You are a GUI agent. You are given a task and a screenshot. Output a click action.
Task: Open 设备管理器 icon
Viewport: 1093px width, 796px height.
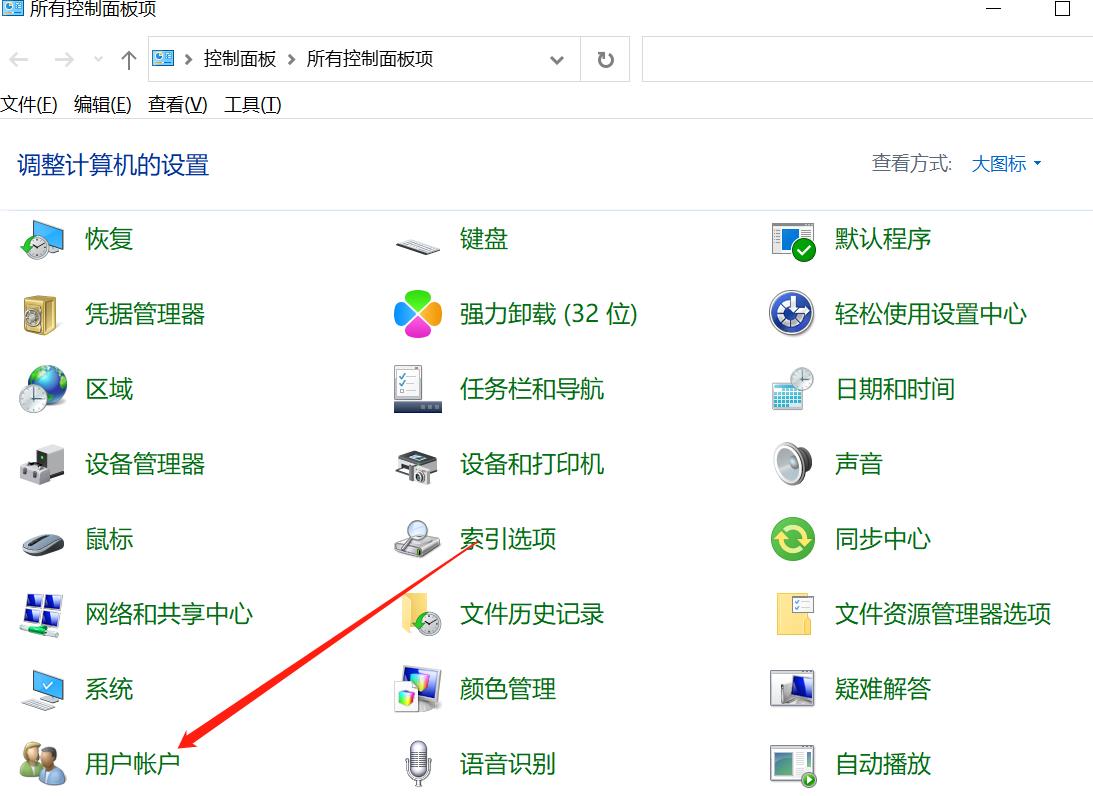(x=43, y=464)
